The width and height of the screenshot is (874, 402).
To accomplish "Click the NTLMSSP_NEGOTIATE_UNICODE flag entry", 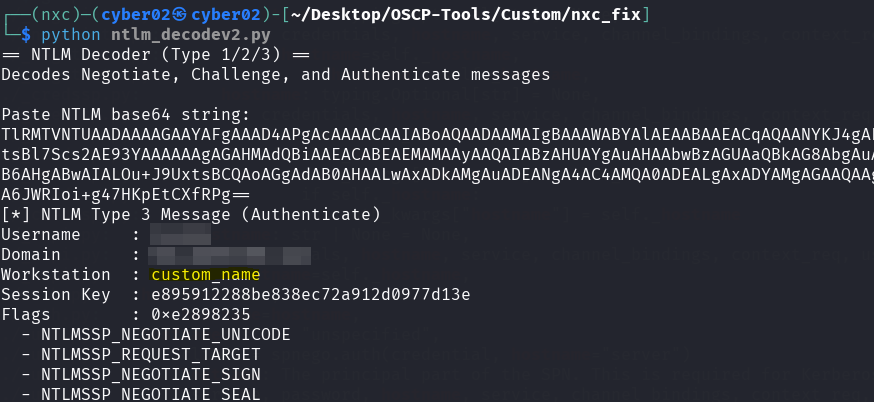I will click(165, 334).
